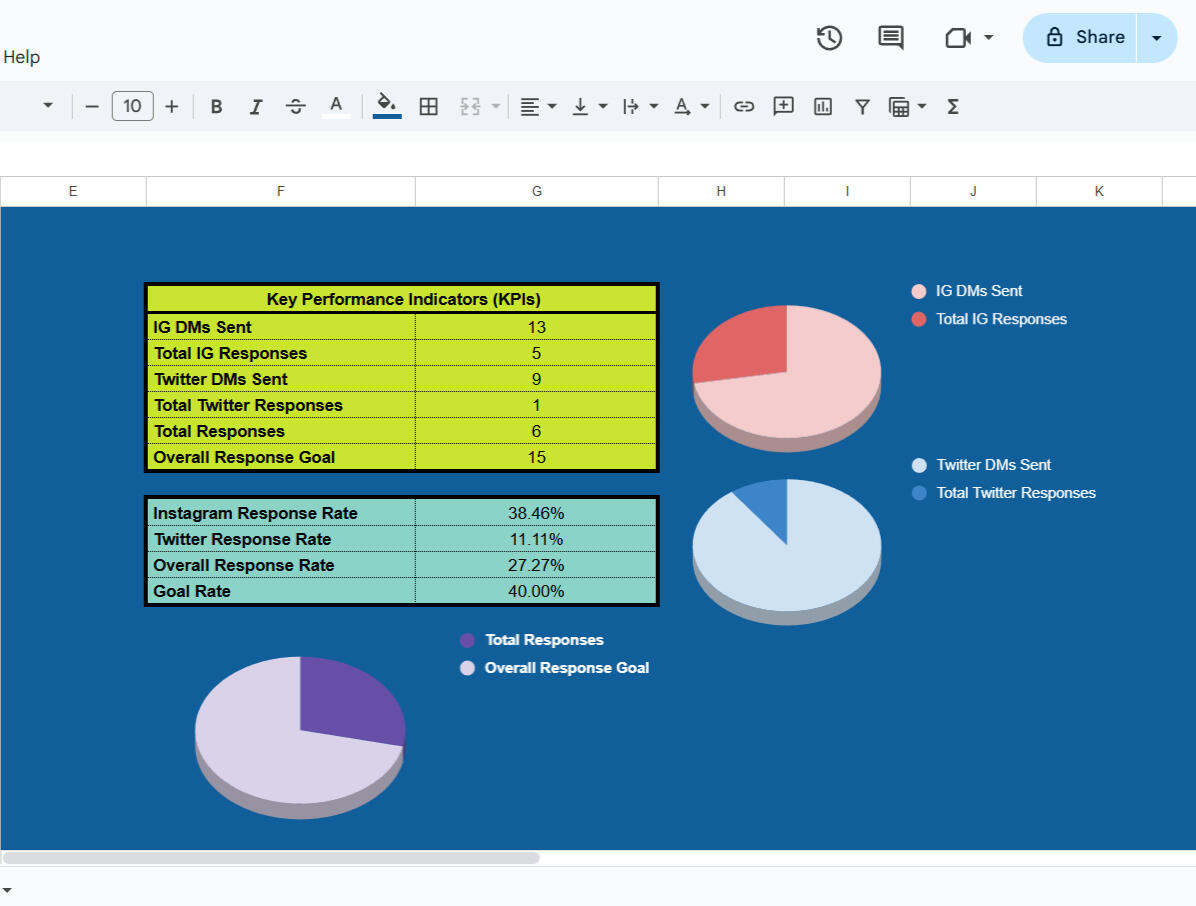This screenshot has height=906, width=1196.
Task: Open the Help menu
Action: (x=22, y=57)
